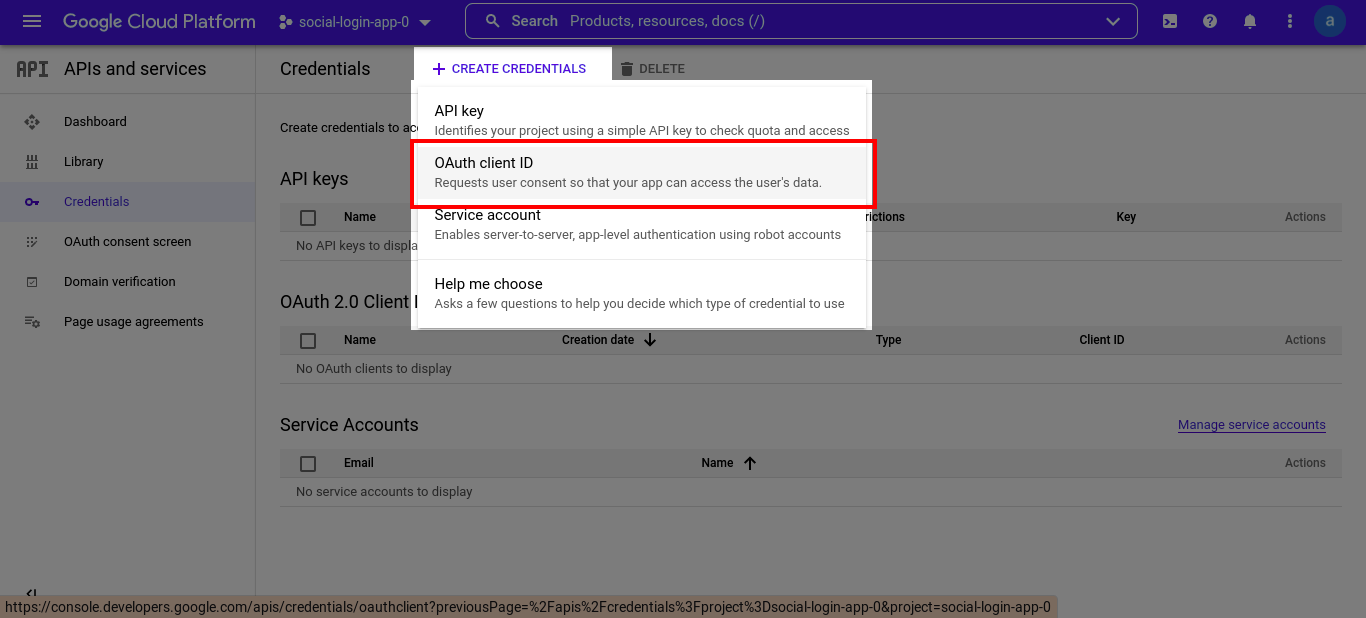Choose Help me choose option

642,293
